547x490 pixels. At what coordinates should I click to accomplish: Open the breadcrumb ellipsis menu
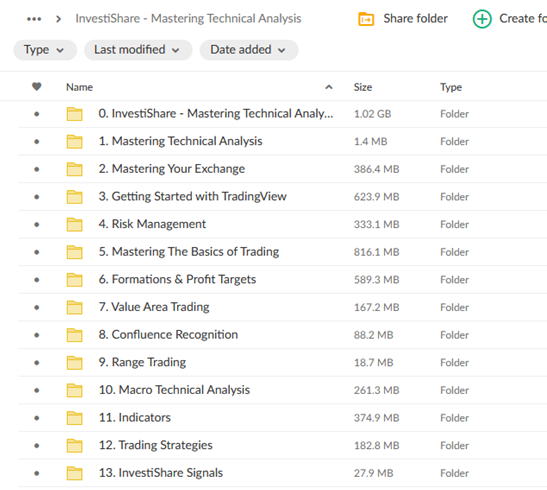click(x=34, y=19)
